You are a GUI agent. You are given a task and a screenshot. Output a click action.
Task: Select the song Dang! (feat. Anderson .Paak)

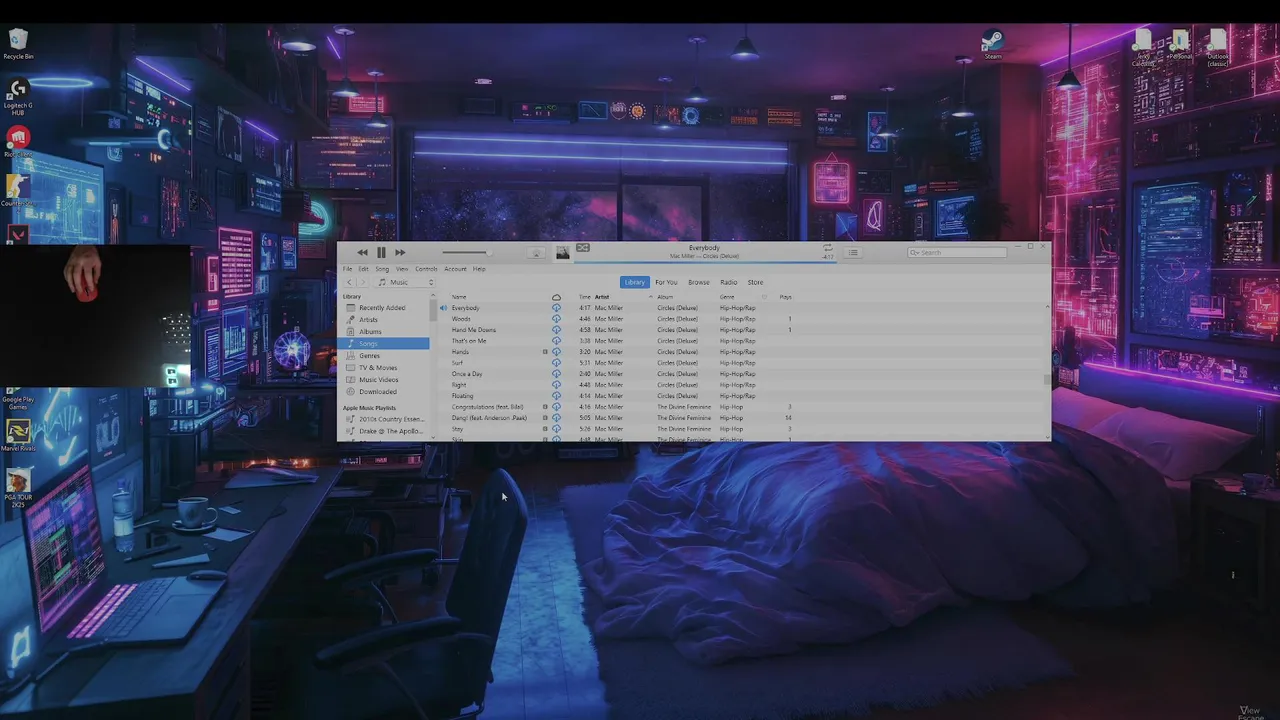(x=743, y=418)
